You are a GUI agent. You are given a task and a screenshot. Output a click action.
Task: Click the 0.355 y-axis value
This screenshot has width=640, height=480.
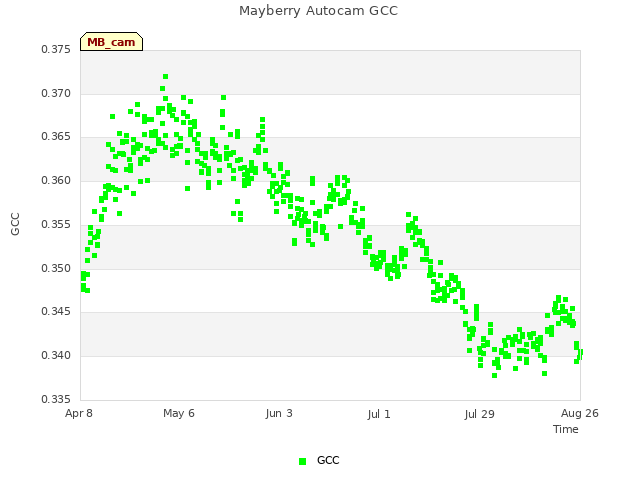tap(56, 224)
